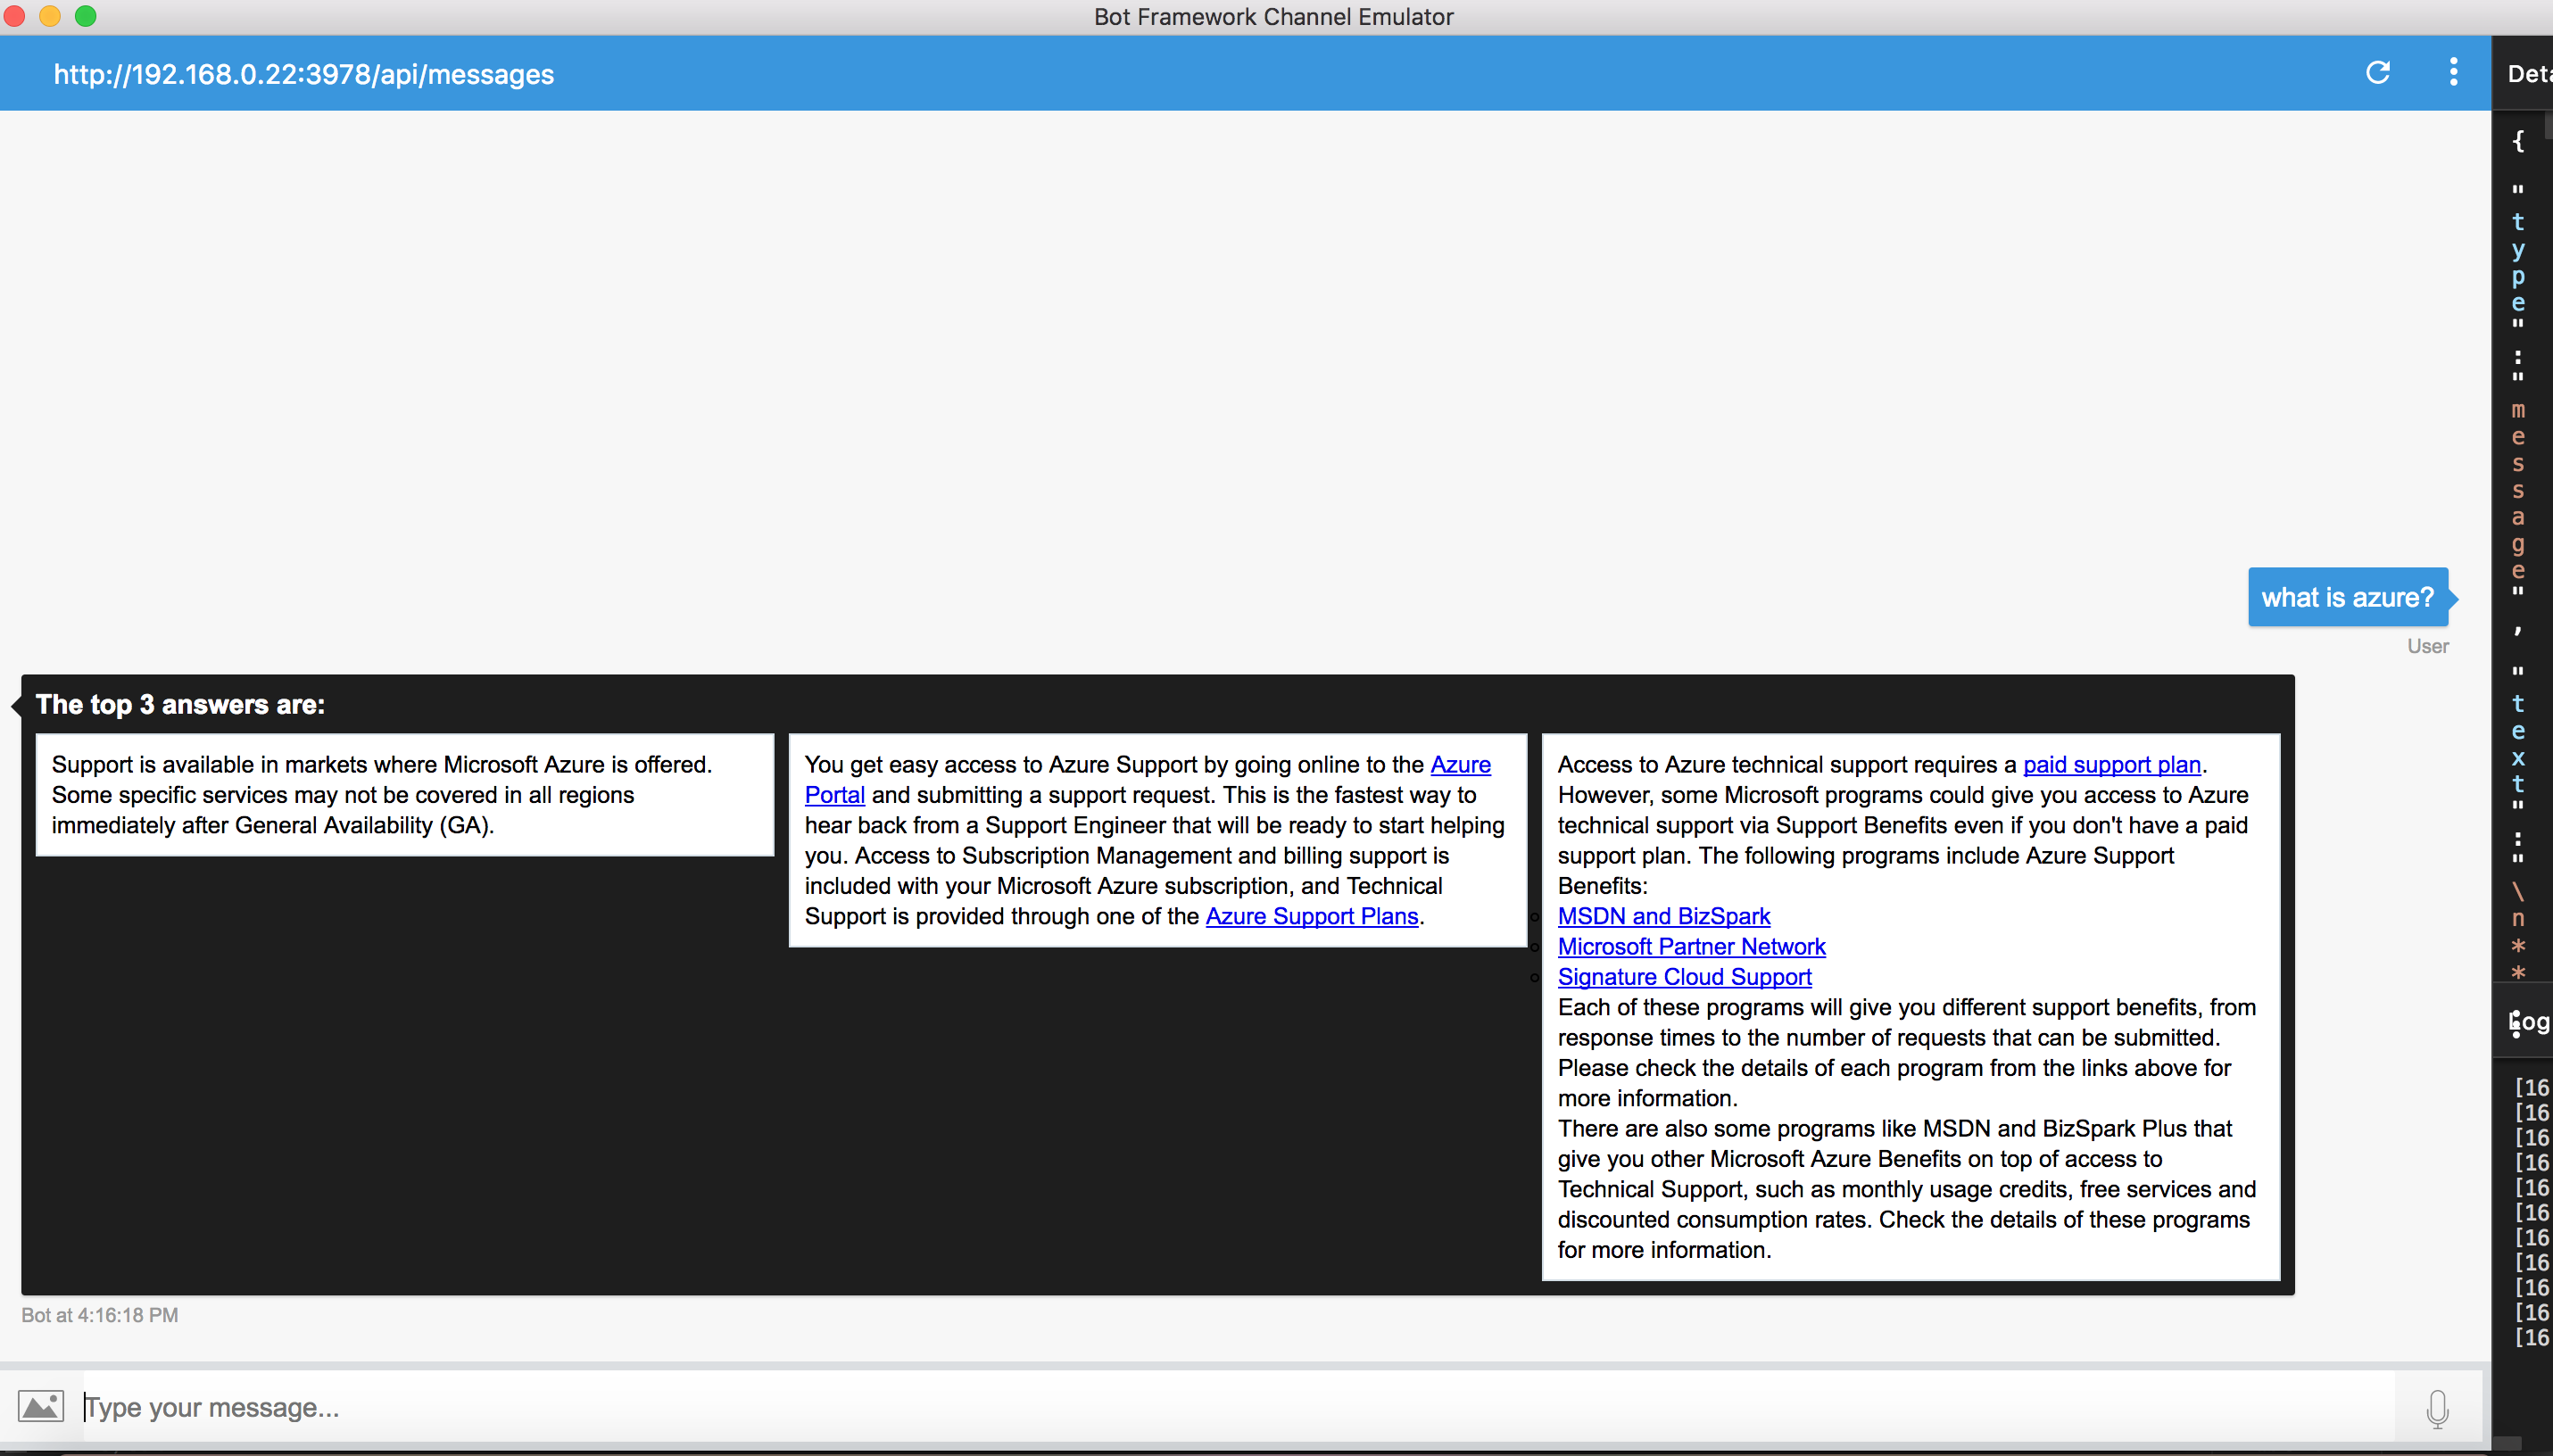Click the refresh conversation icon

(x=2378, y=72)
